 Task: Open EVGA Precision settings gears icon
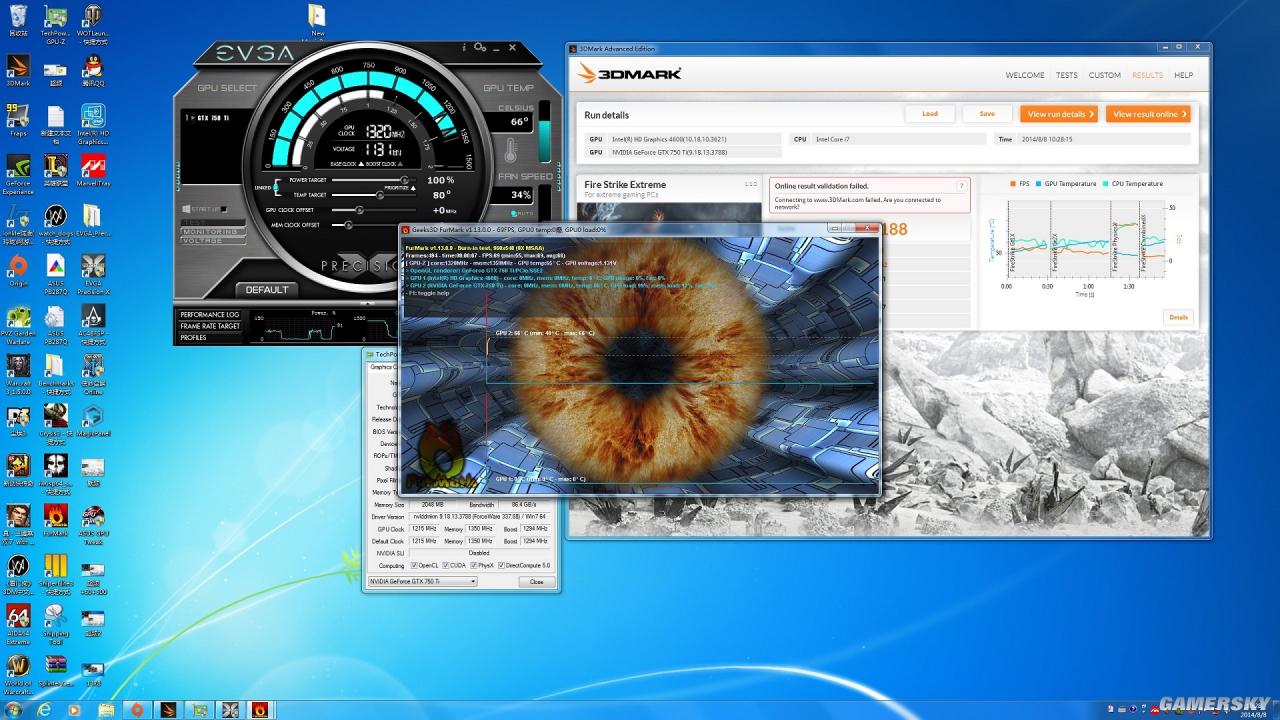[481, 48]
